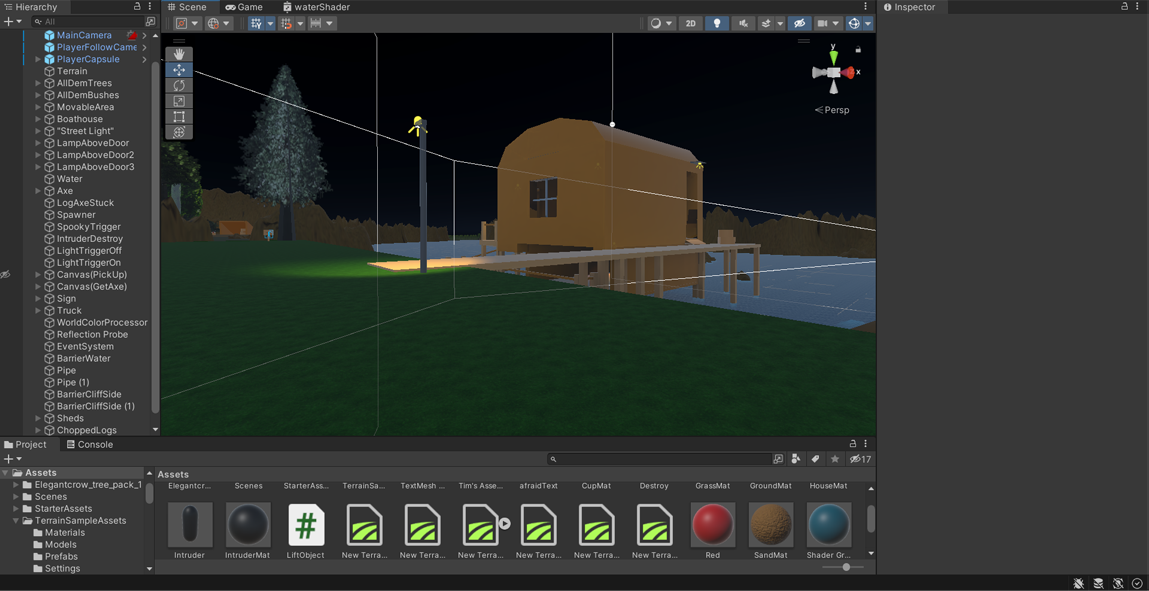The width and height of the screenshot is (1149, 591).
Task: Open the Console tab
Action: [x=90, y=445]
